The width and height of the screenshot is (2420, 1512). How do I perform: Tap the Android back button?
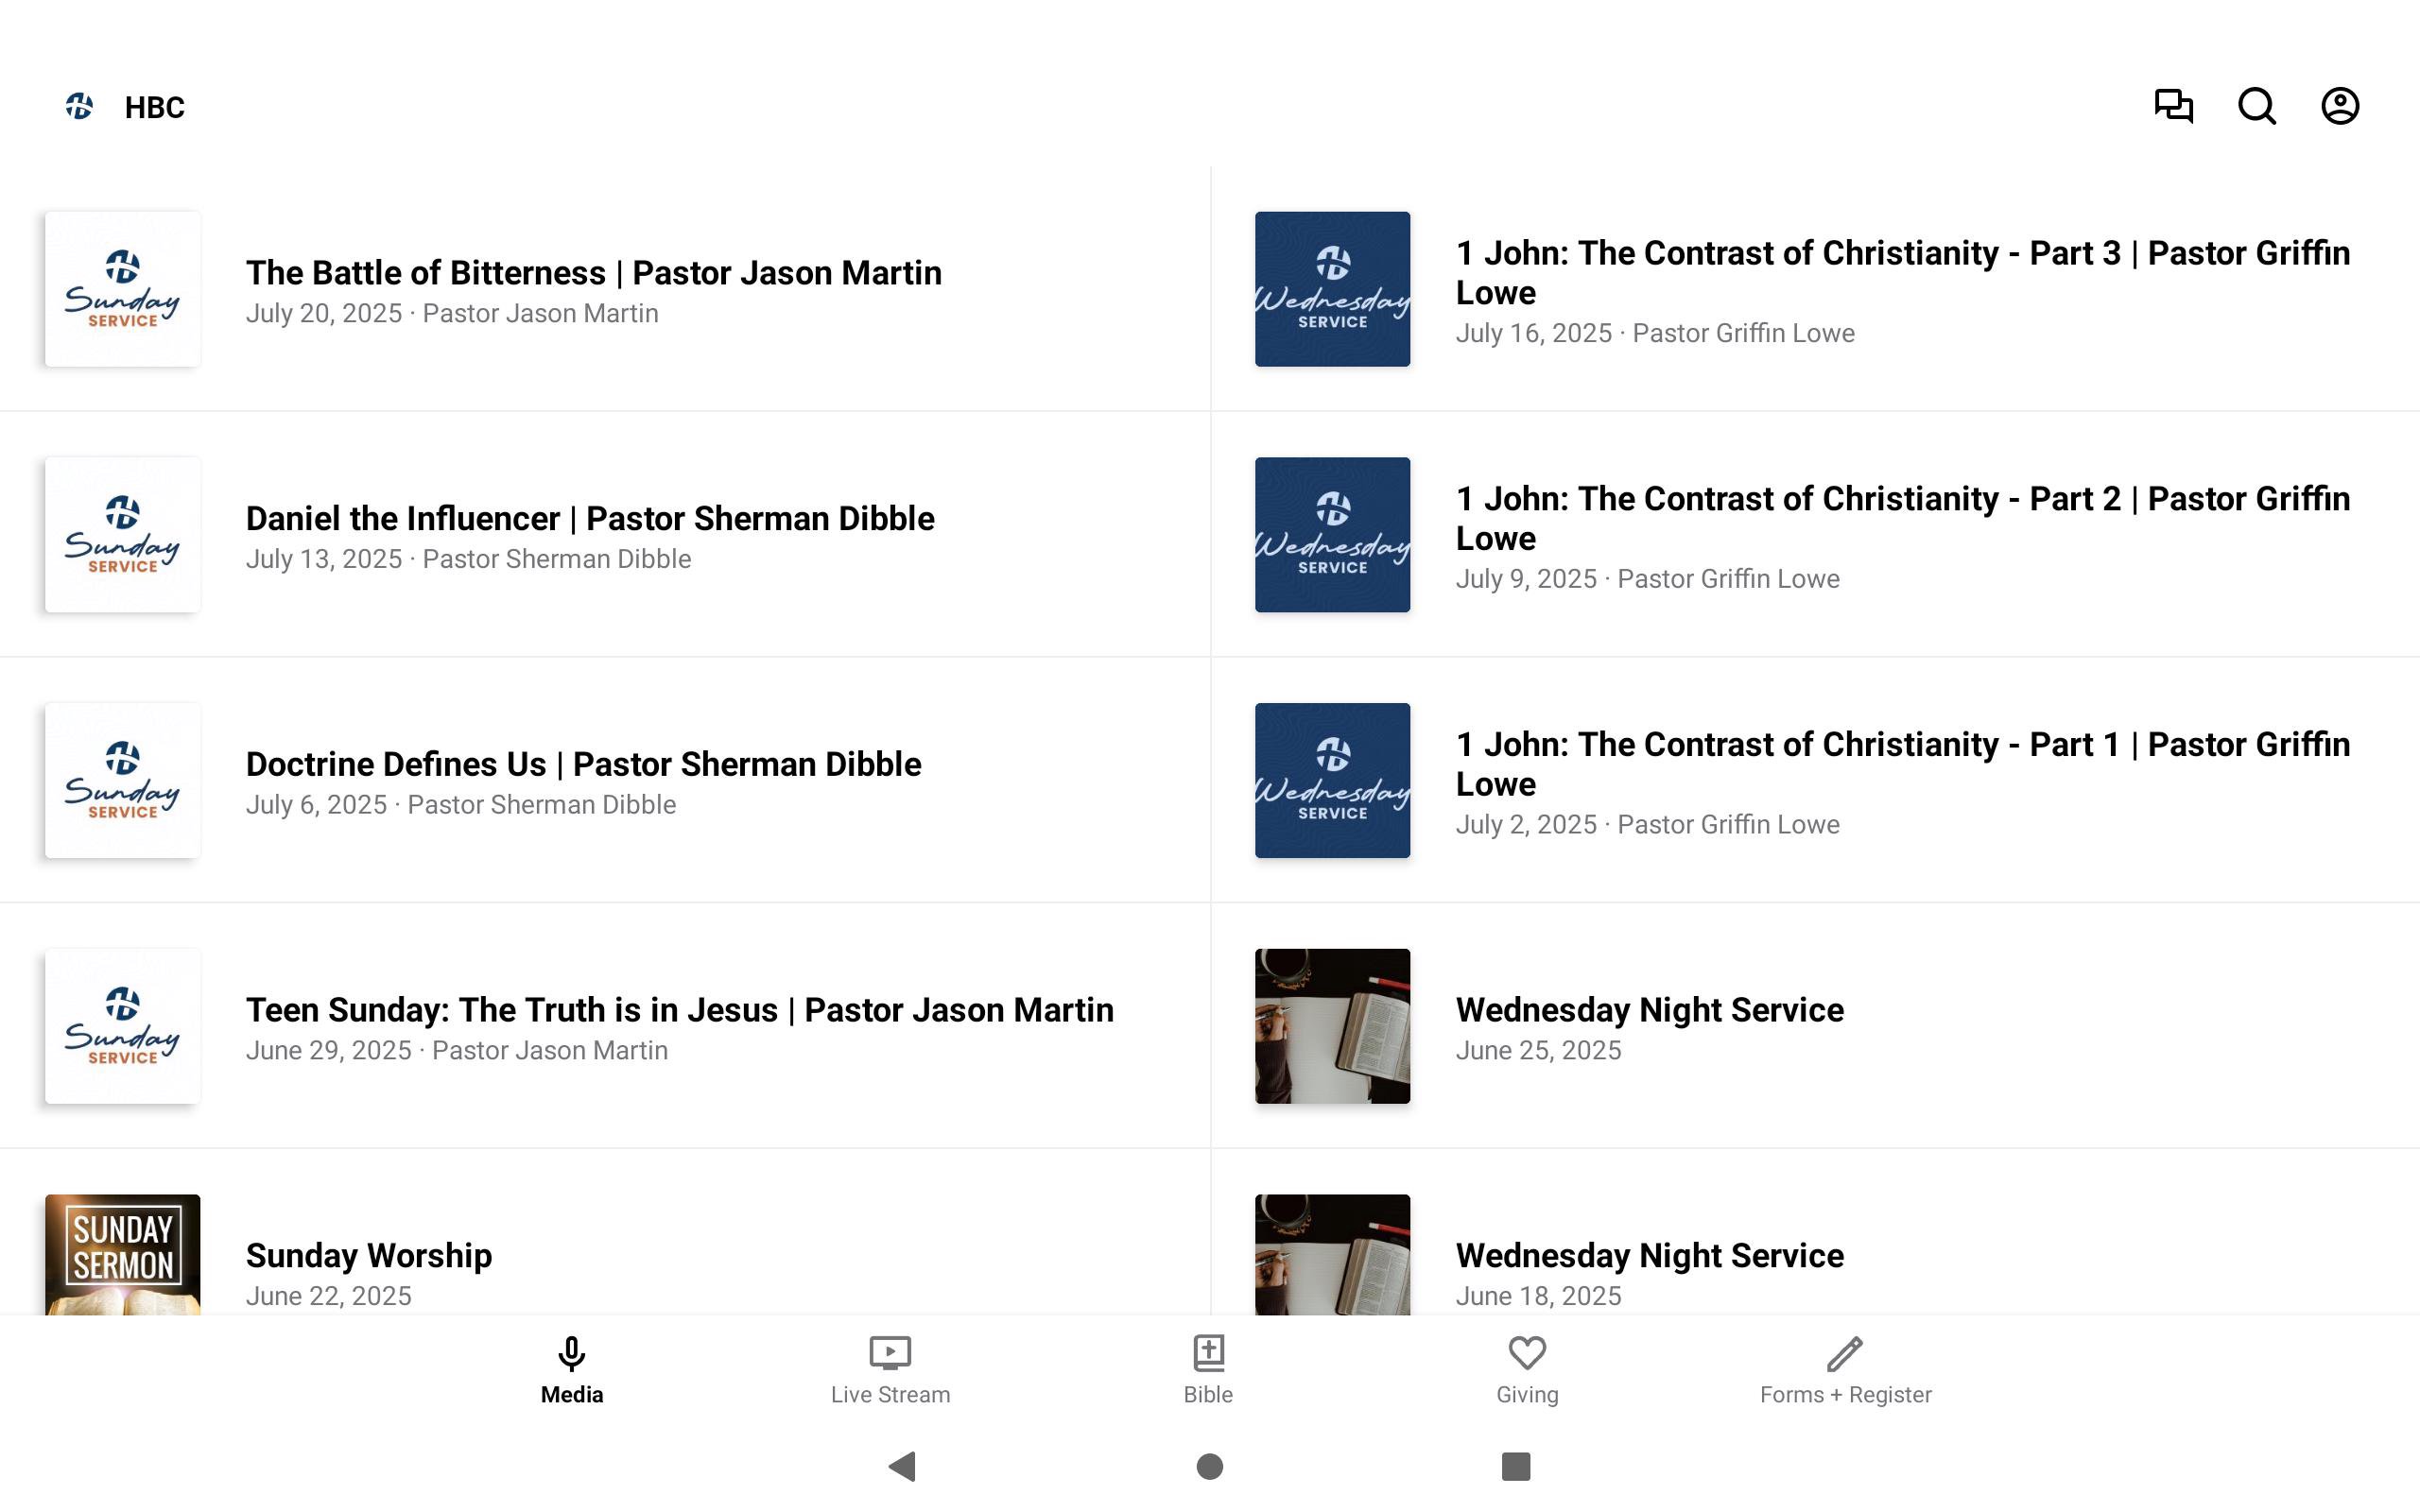pyautogui.click(x=903, y=1466)
